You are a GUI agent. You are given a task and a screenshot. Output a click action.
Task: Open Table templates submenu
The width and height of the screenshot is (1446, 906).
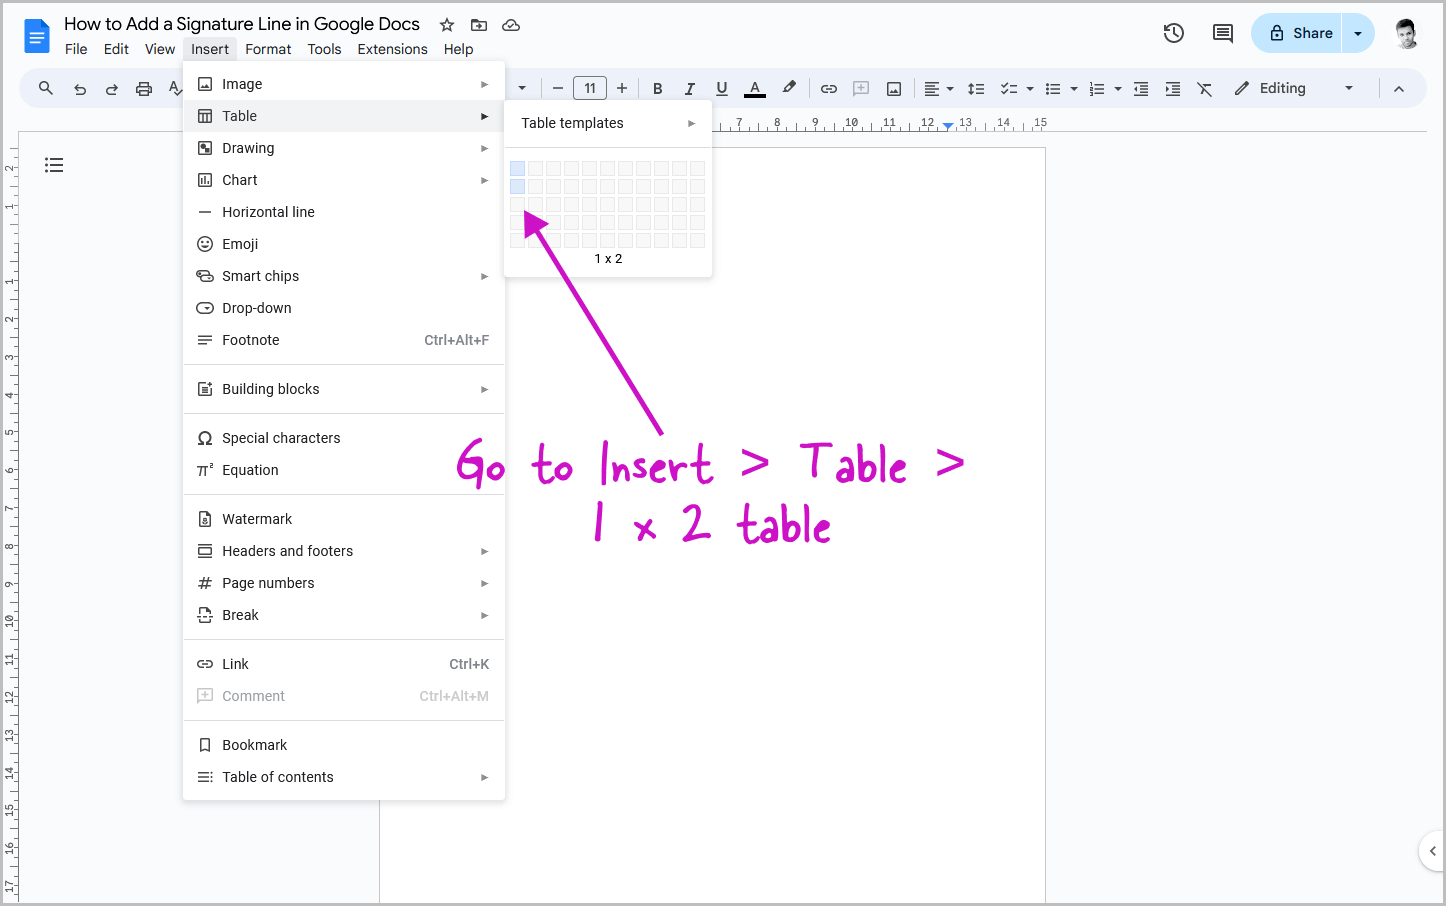click(608, 123)
